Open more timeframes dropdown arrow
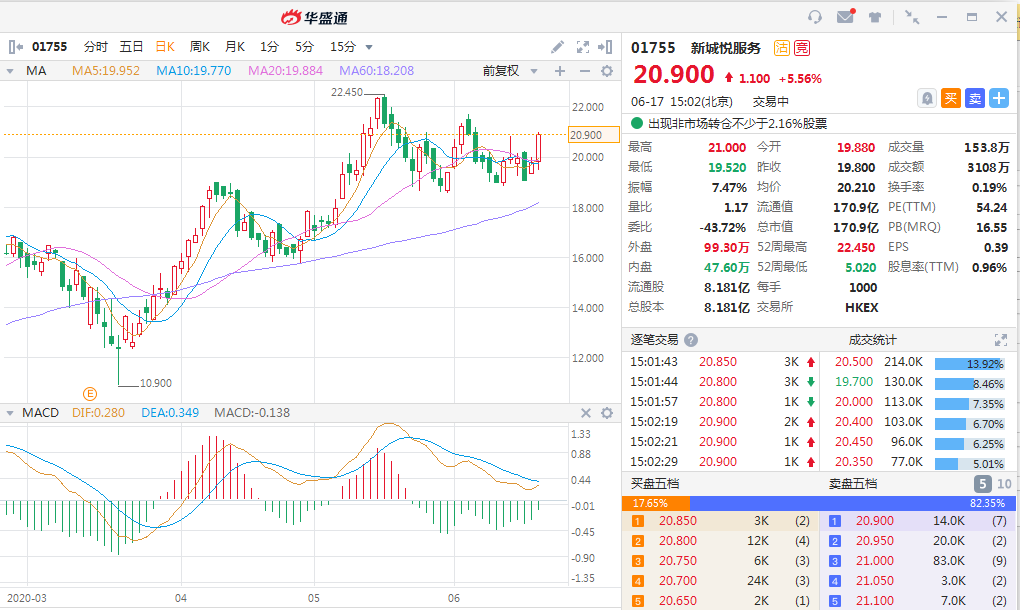This screenshot has height=610, width=1020. click(x=369, y=47)
